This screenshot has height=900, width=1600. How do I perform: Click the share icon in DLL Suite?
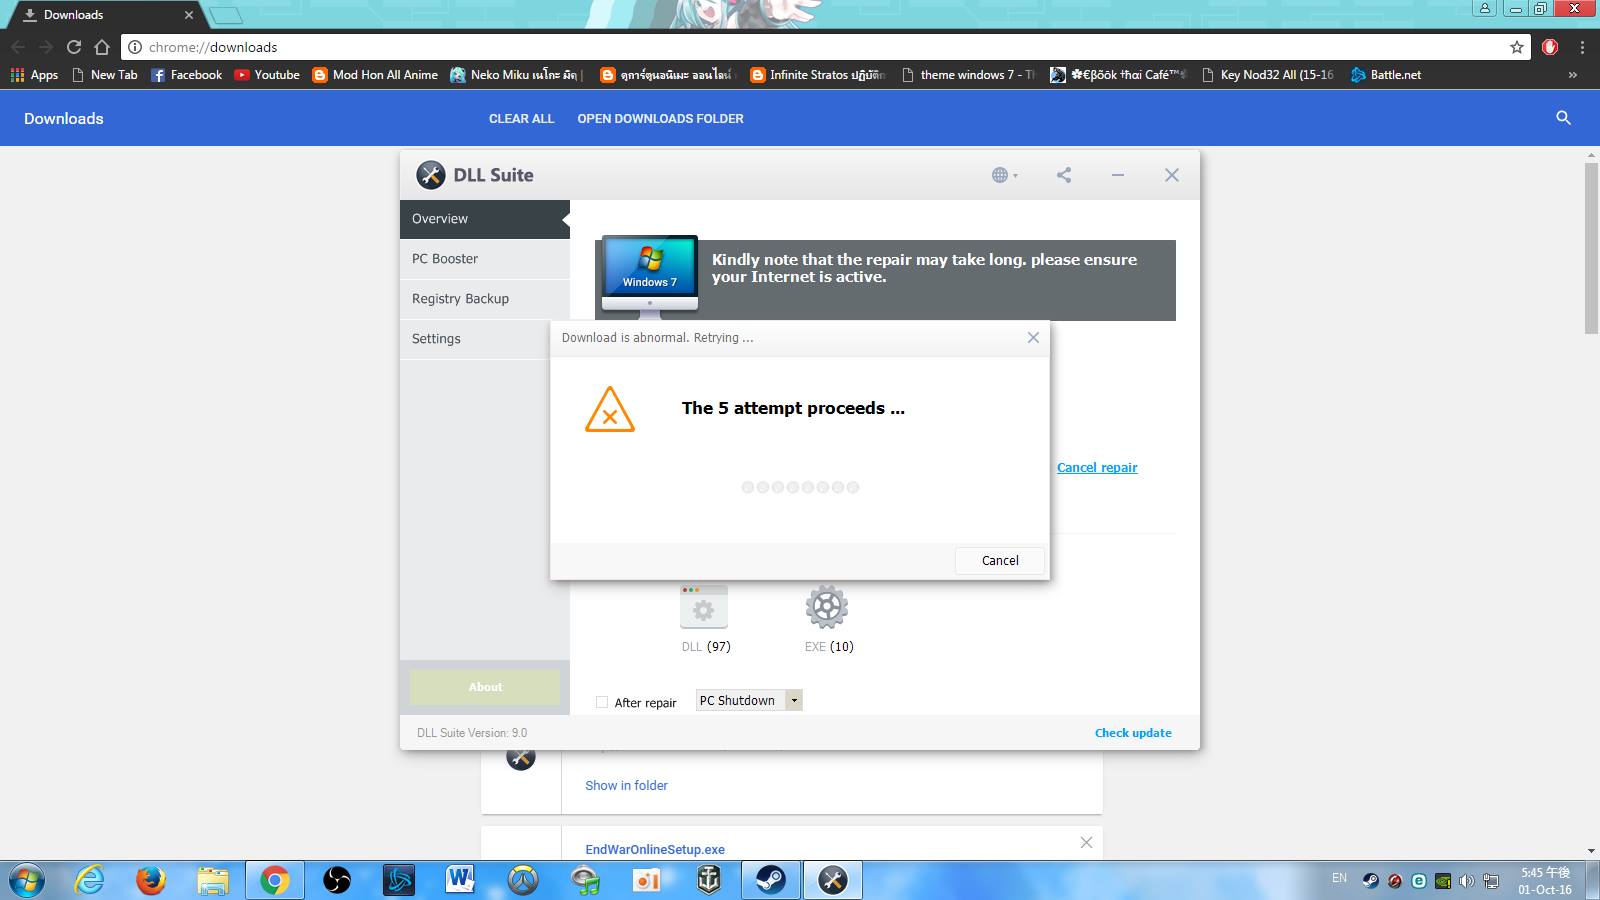pyautogui.click(x=1064, y=175)
